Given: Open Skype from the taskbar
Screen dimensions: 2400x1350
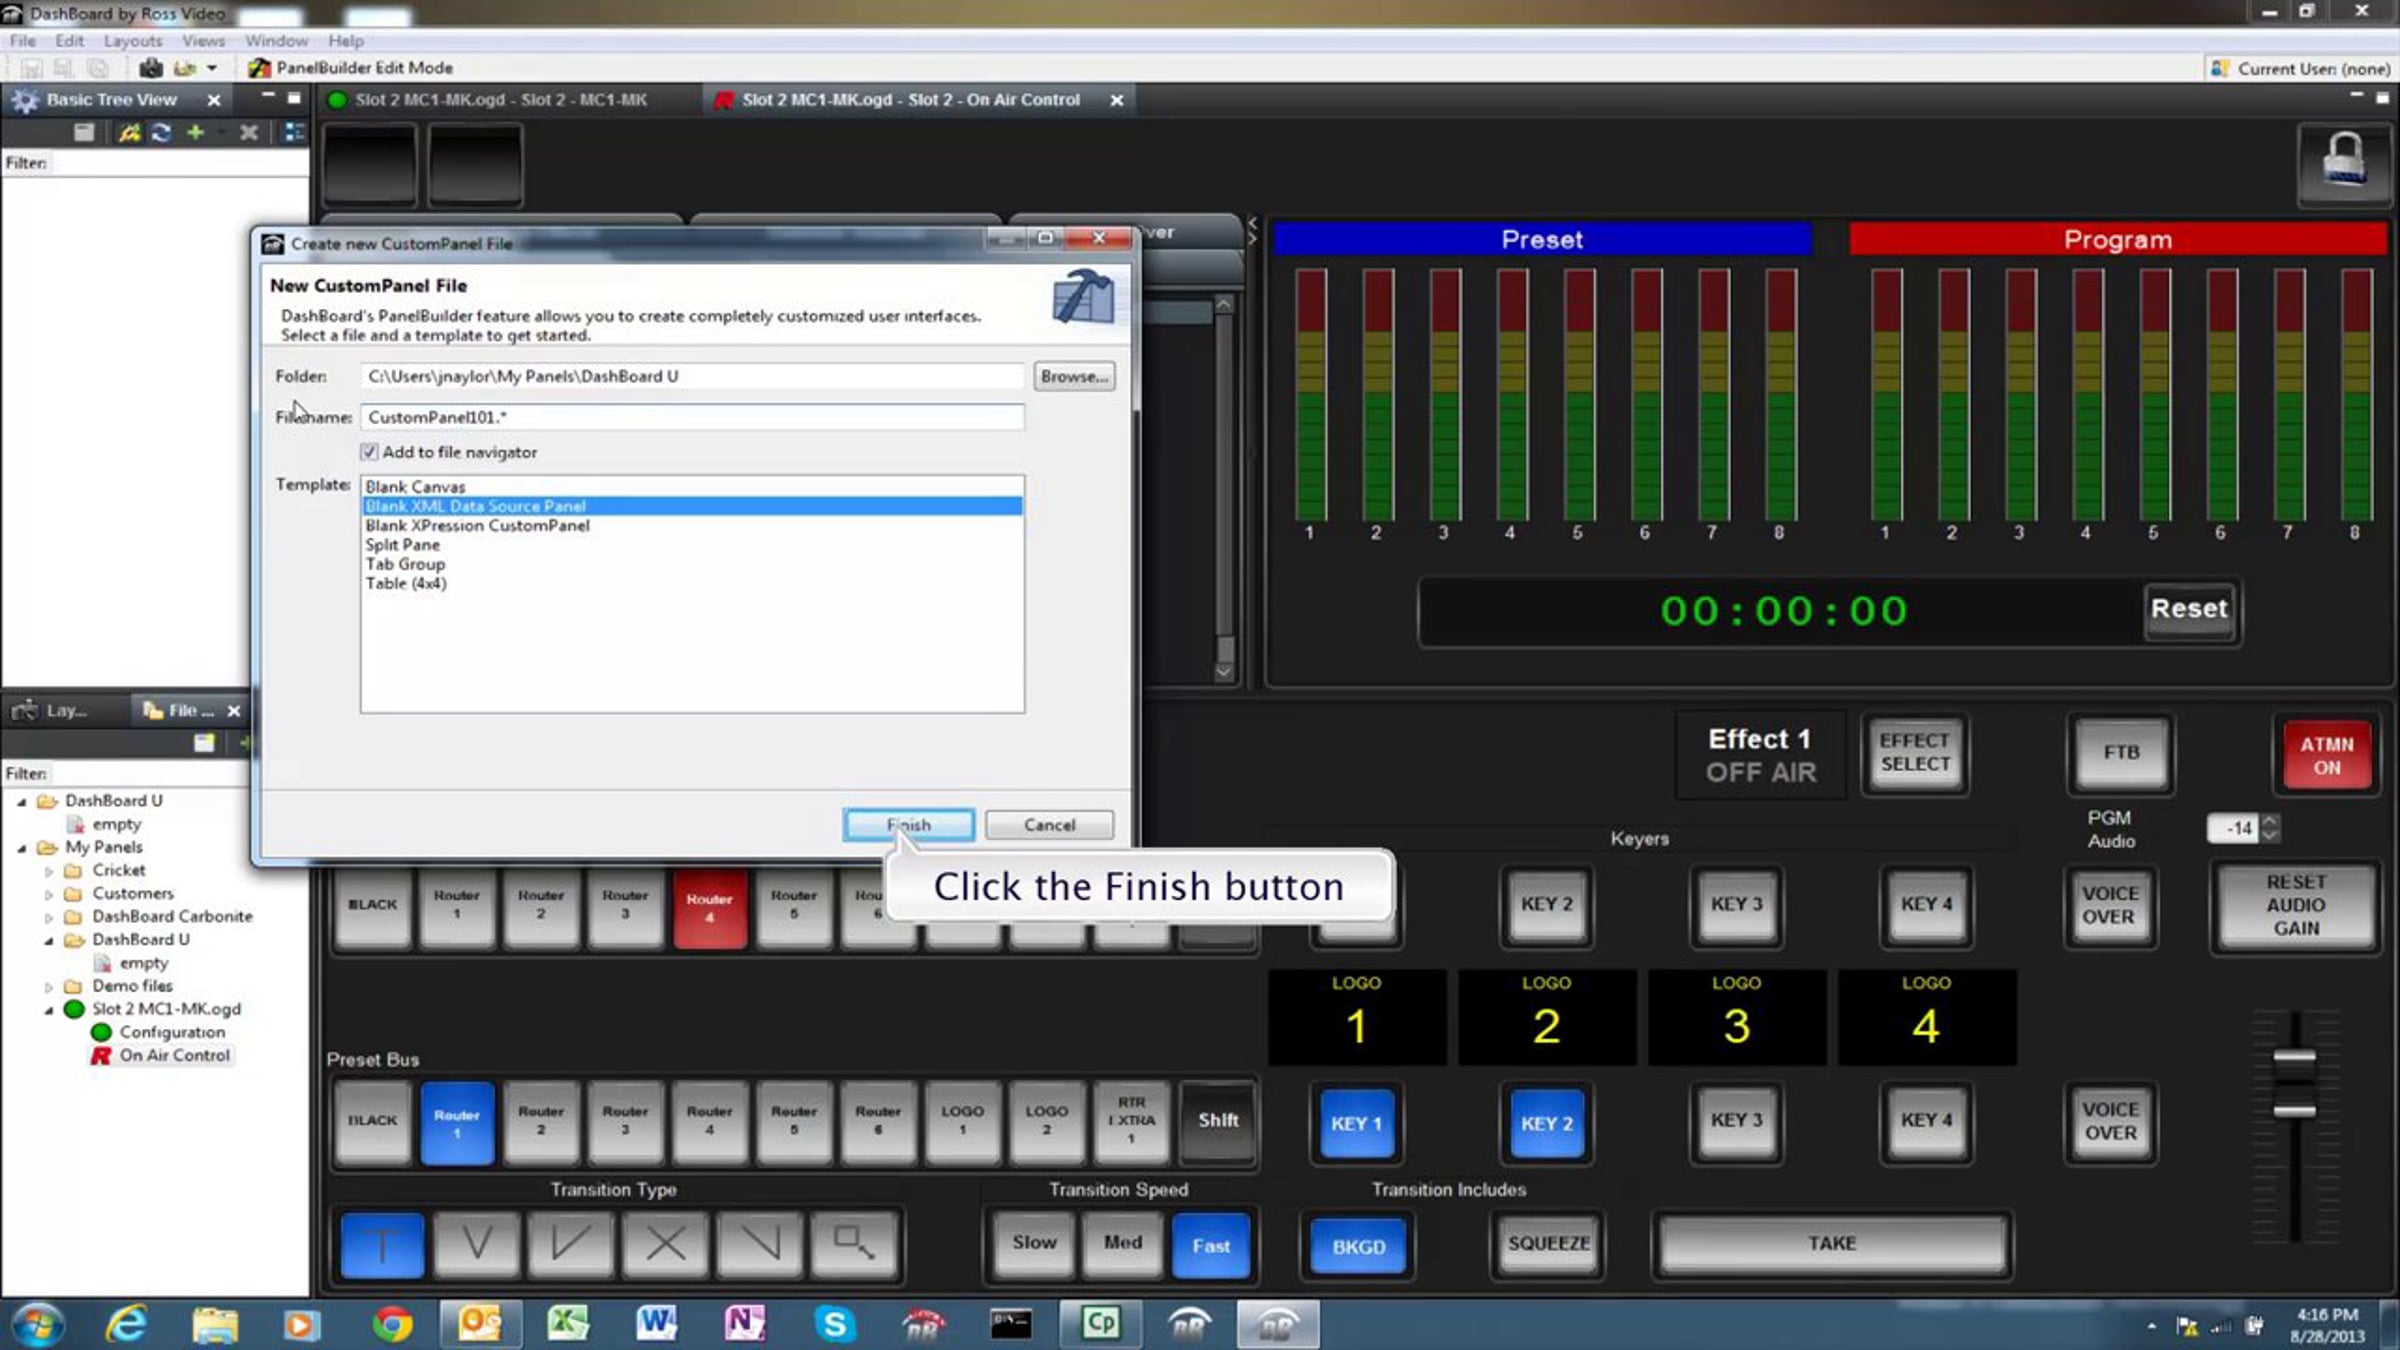Looking at the screenshot, I should tap(834, 1324).
